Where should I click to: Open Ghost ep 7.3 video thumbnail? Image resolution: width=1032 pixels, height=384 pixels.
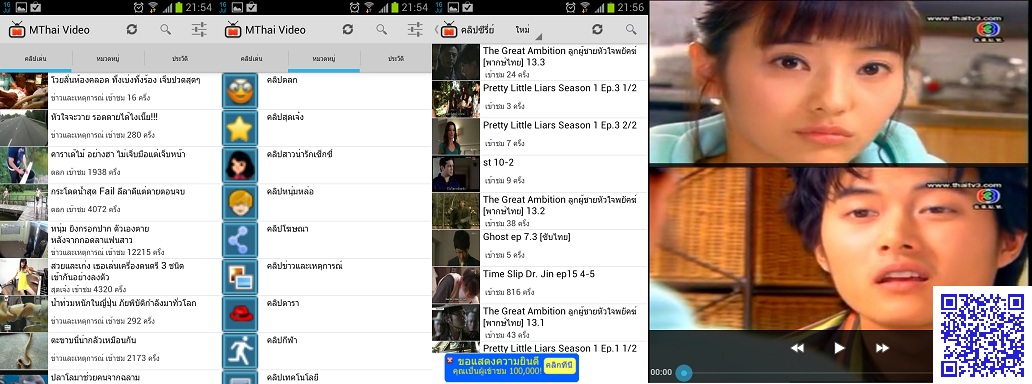coord(455,248)
